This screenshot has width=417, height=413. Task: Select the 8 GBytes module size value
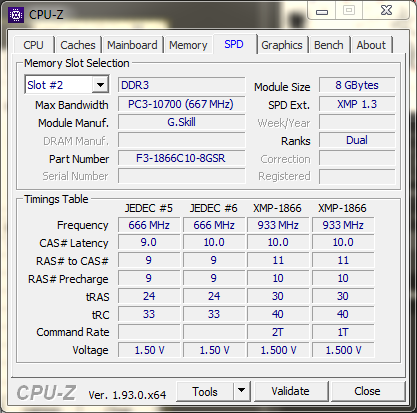[x=357, y=85]
